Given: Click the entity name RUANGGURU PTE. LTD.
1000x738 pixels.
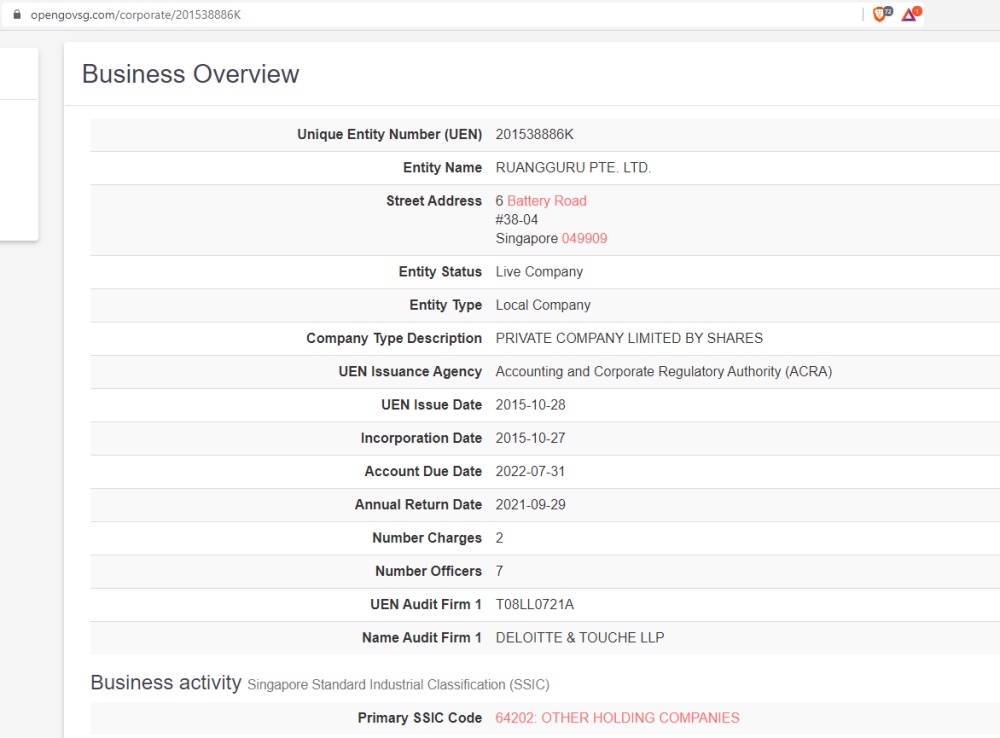Looking at the screenshot, I should [x=573, y=168].
